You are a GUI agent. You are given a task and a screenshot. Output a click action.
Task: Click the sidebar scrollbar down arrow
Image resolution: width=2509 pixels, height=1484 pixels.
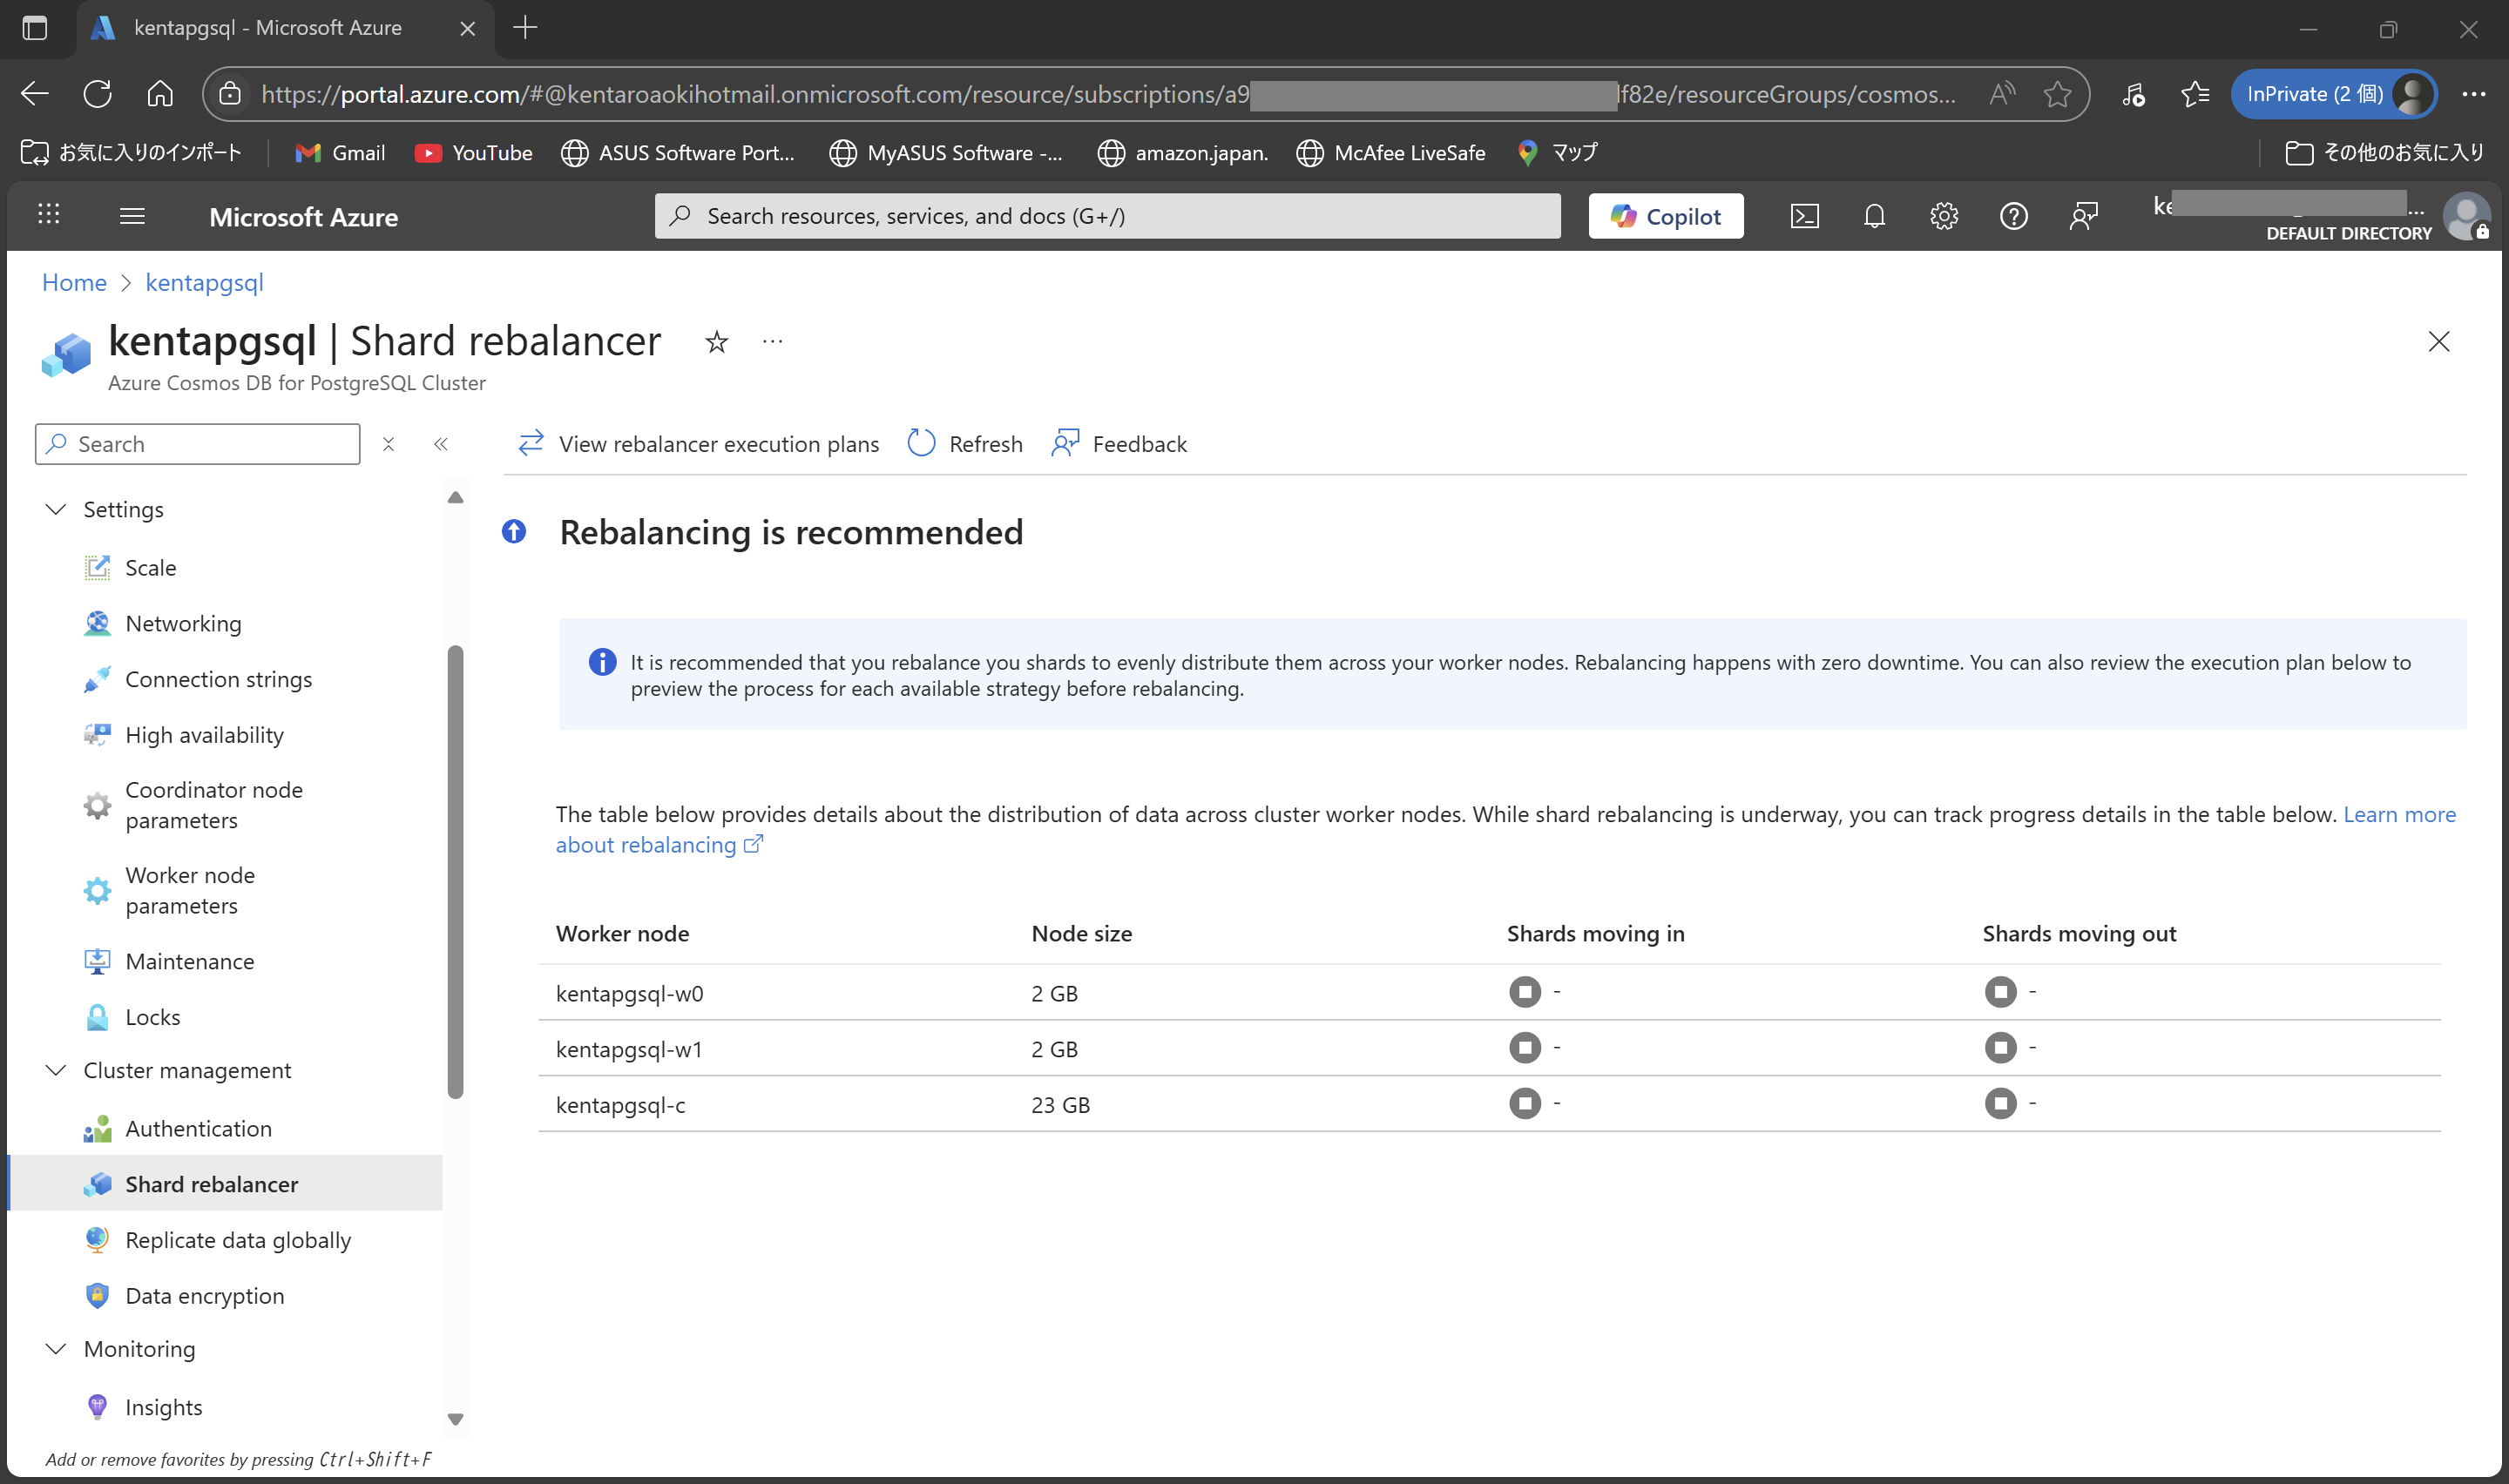pos(455,1419)
